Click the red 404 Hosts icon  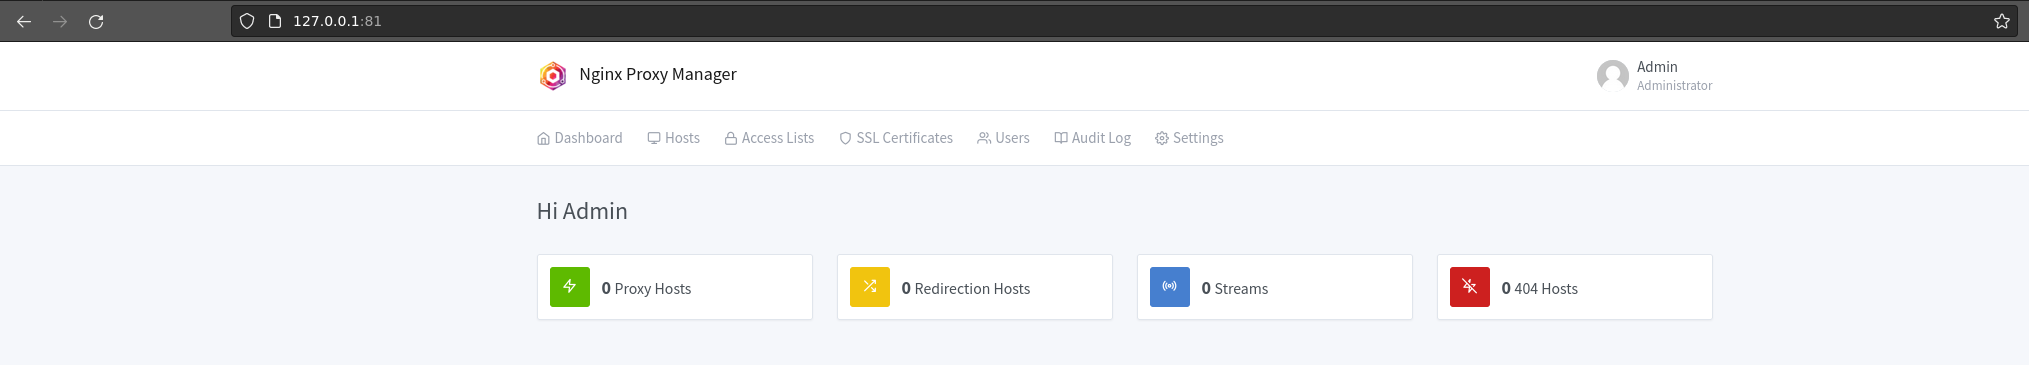1470,287
